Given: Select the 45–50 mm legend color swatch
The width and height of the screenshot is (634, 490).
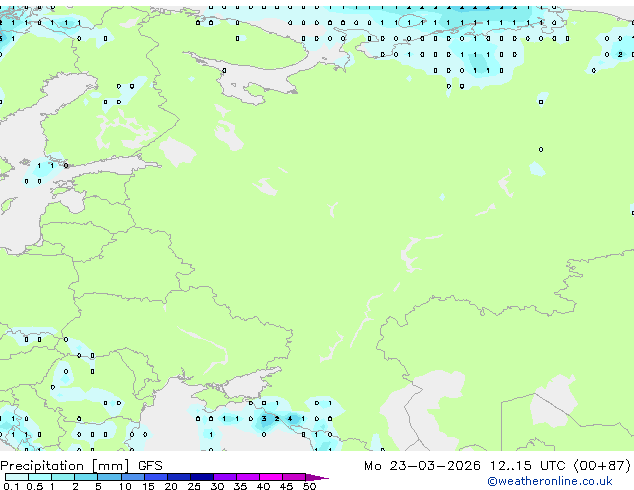Looking at the screenshot, I should coord(294,477).
